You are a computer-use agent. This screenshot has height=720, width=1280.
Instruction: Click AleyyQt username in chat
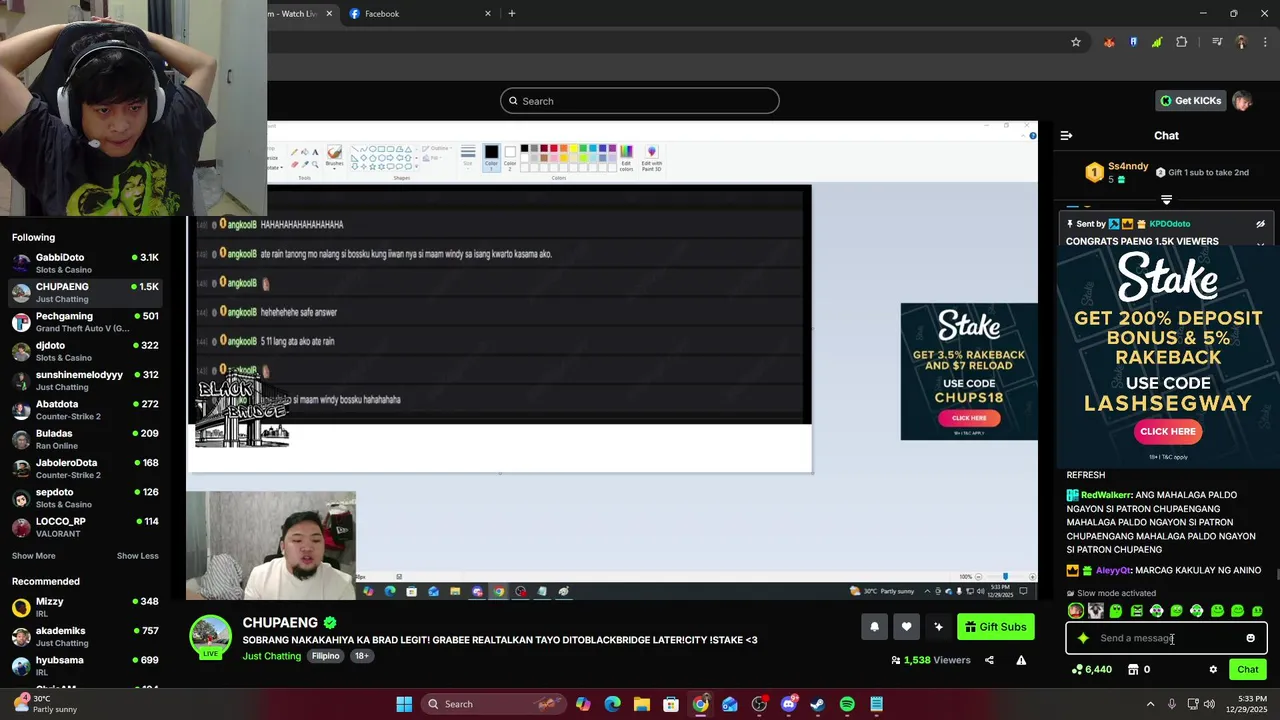point(1113,571)
